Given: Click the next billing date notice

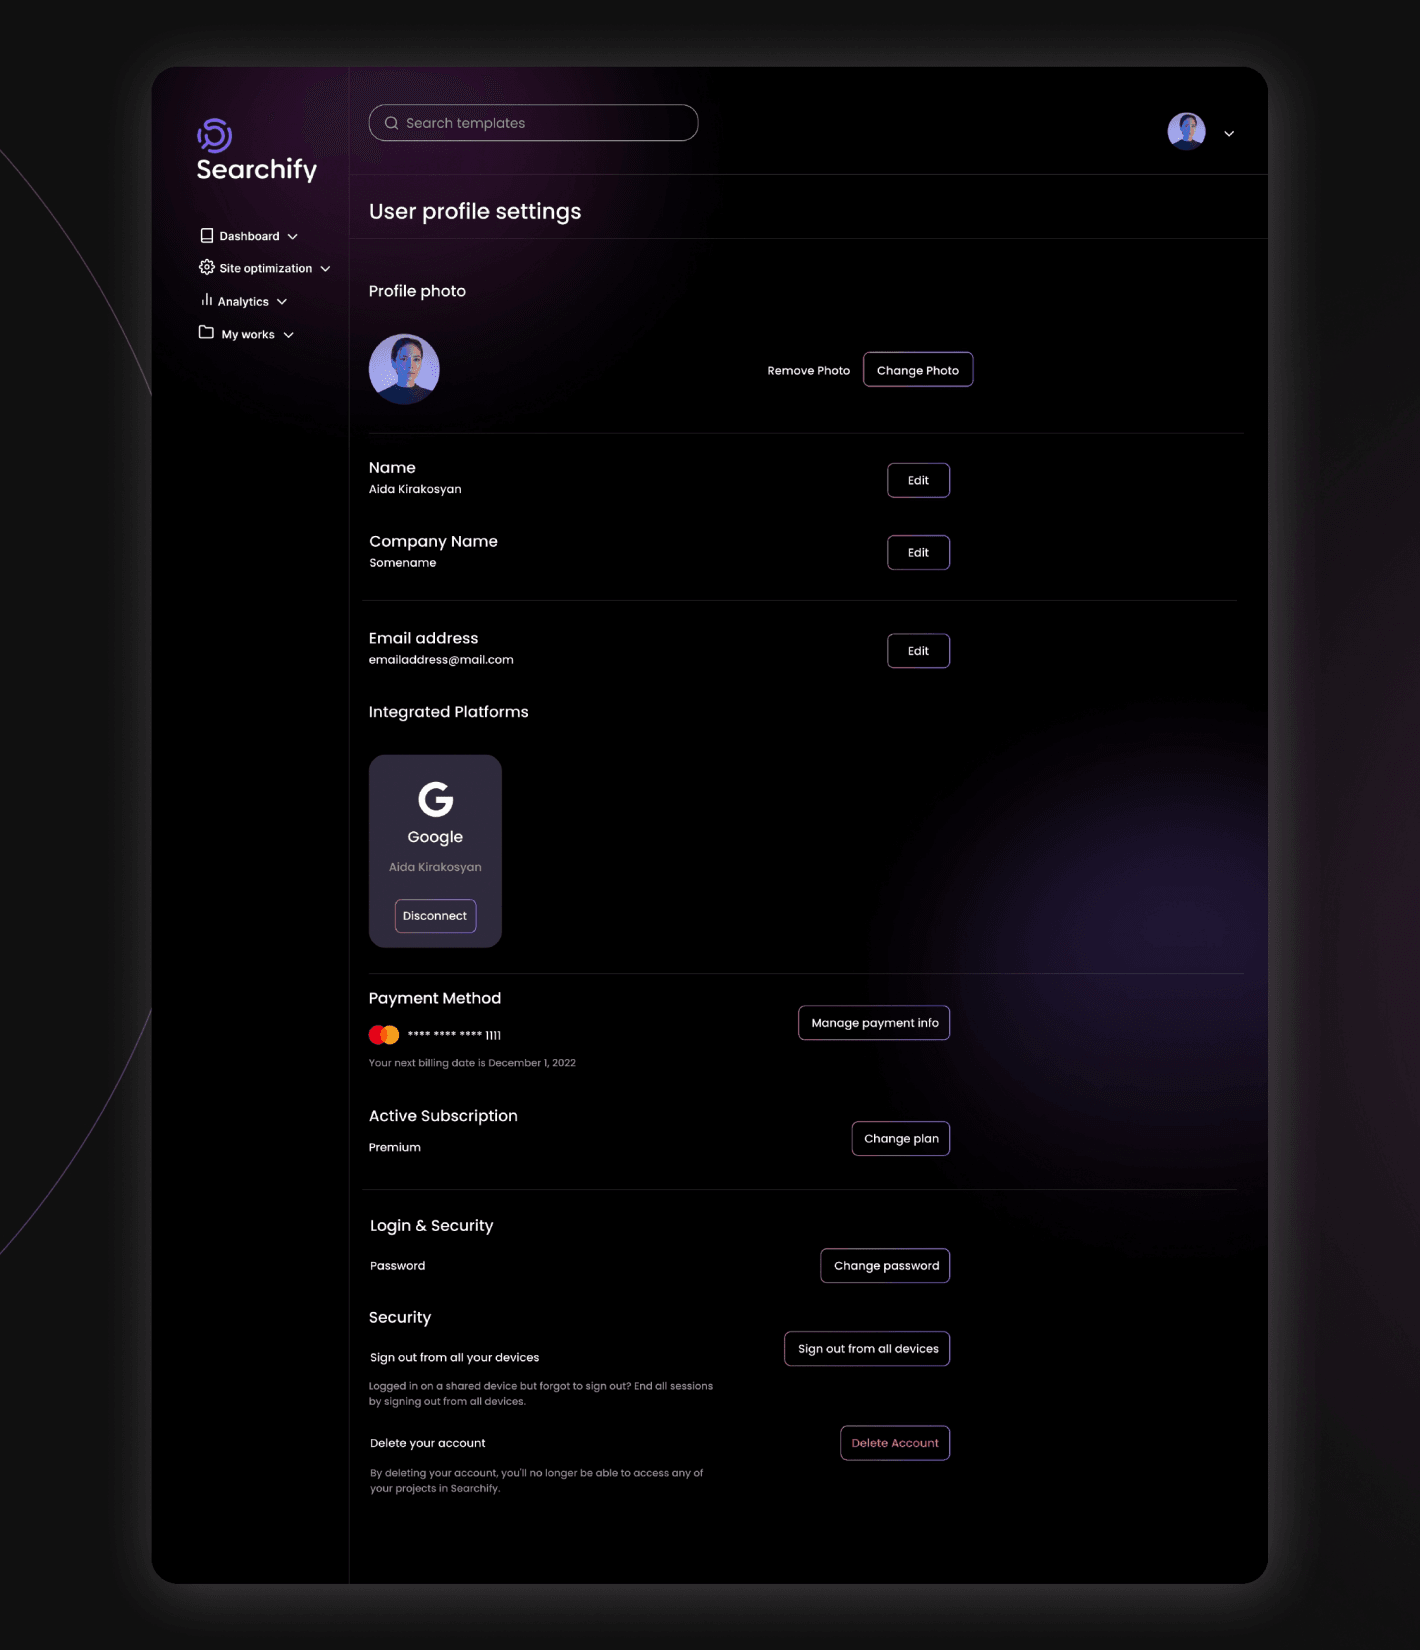Looking at the screenshot, I should tap(472, 1063).
